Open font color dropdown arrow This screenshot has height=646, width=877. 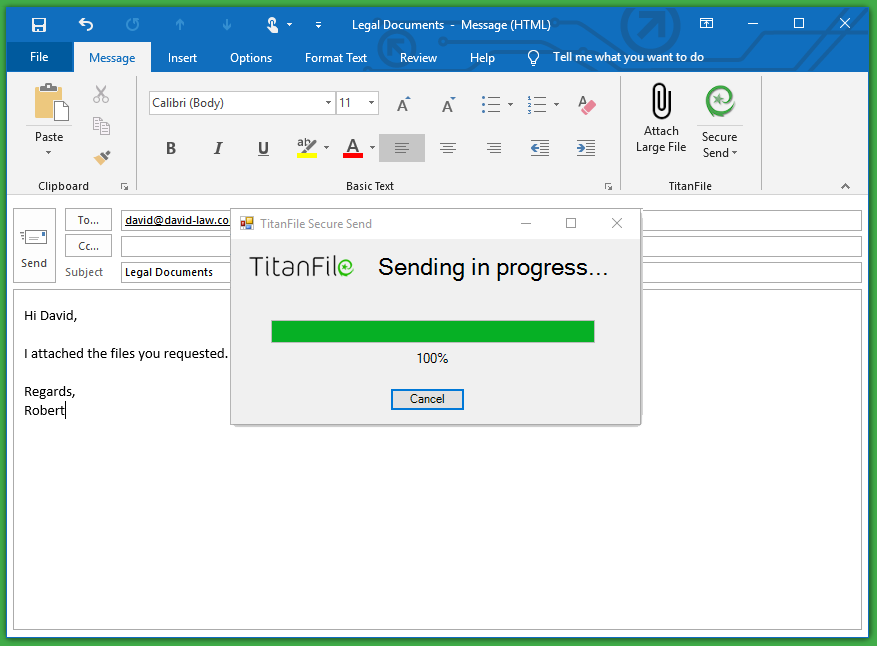point(373,148)
